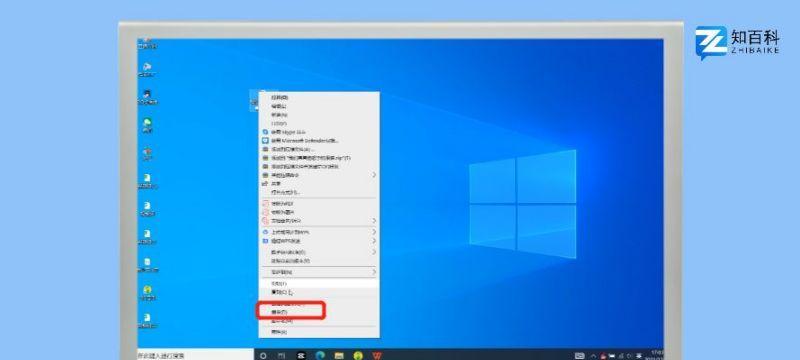Expand the submenu arrow just above the highlighted entry
Viewport: 800px width, 360px height.
(374, 272)
